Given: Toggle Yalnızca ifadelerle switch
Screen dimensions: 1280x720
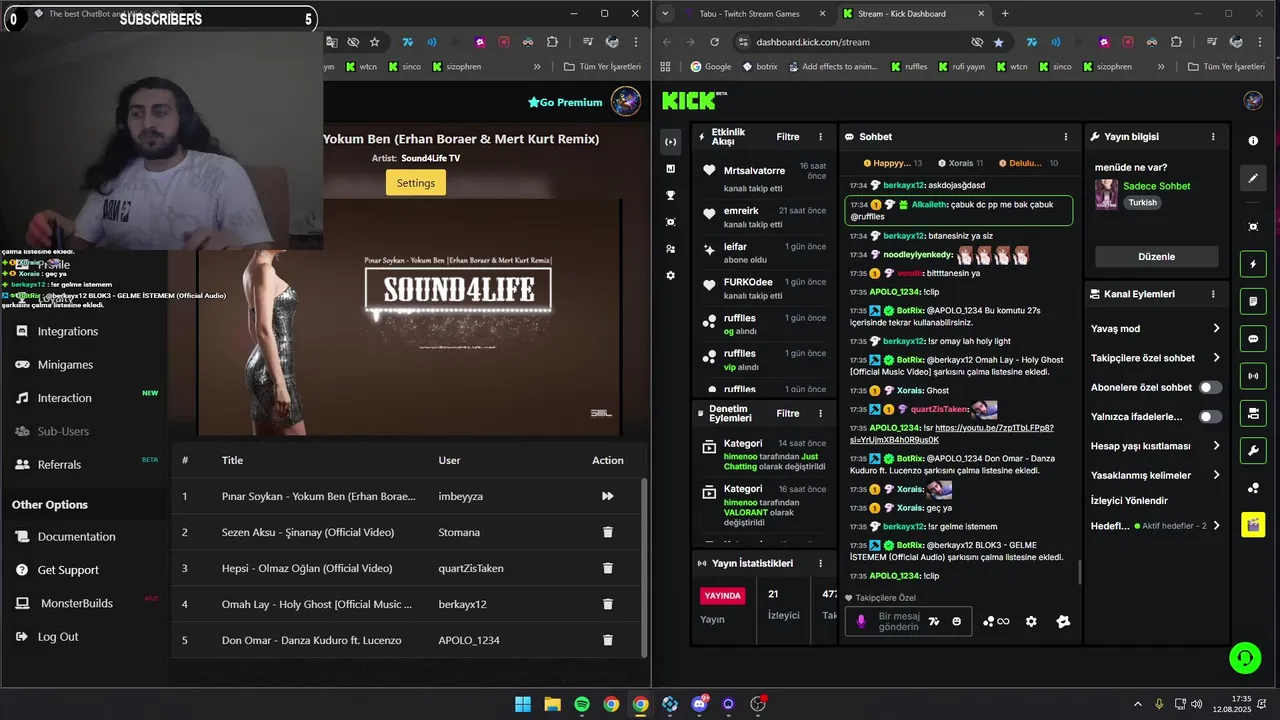Looking at the screenshot, I should pyautogui.click(x=1210, y=416).
